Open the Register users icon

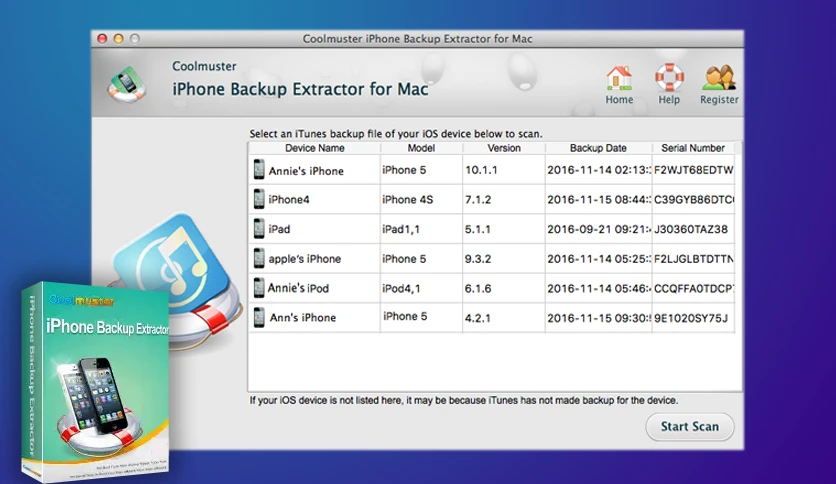coord(719,78)
